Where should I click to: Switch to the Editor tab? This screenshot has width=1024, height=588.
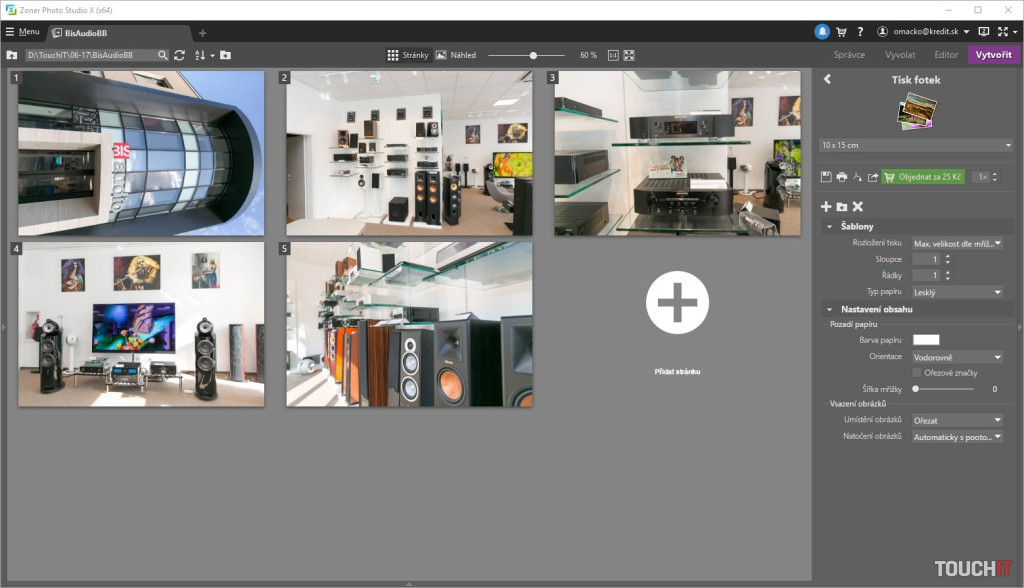click(x=945, y=55)
